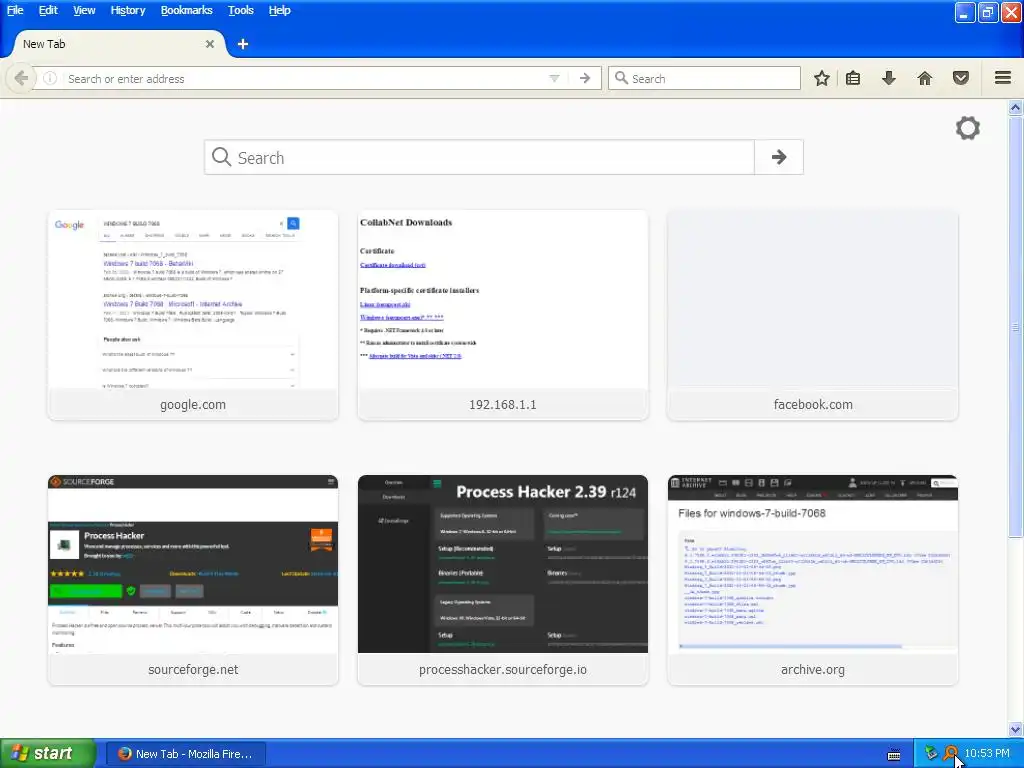Restore down the Firefox window
The image size is (1024, 768).
coord(988,12)
